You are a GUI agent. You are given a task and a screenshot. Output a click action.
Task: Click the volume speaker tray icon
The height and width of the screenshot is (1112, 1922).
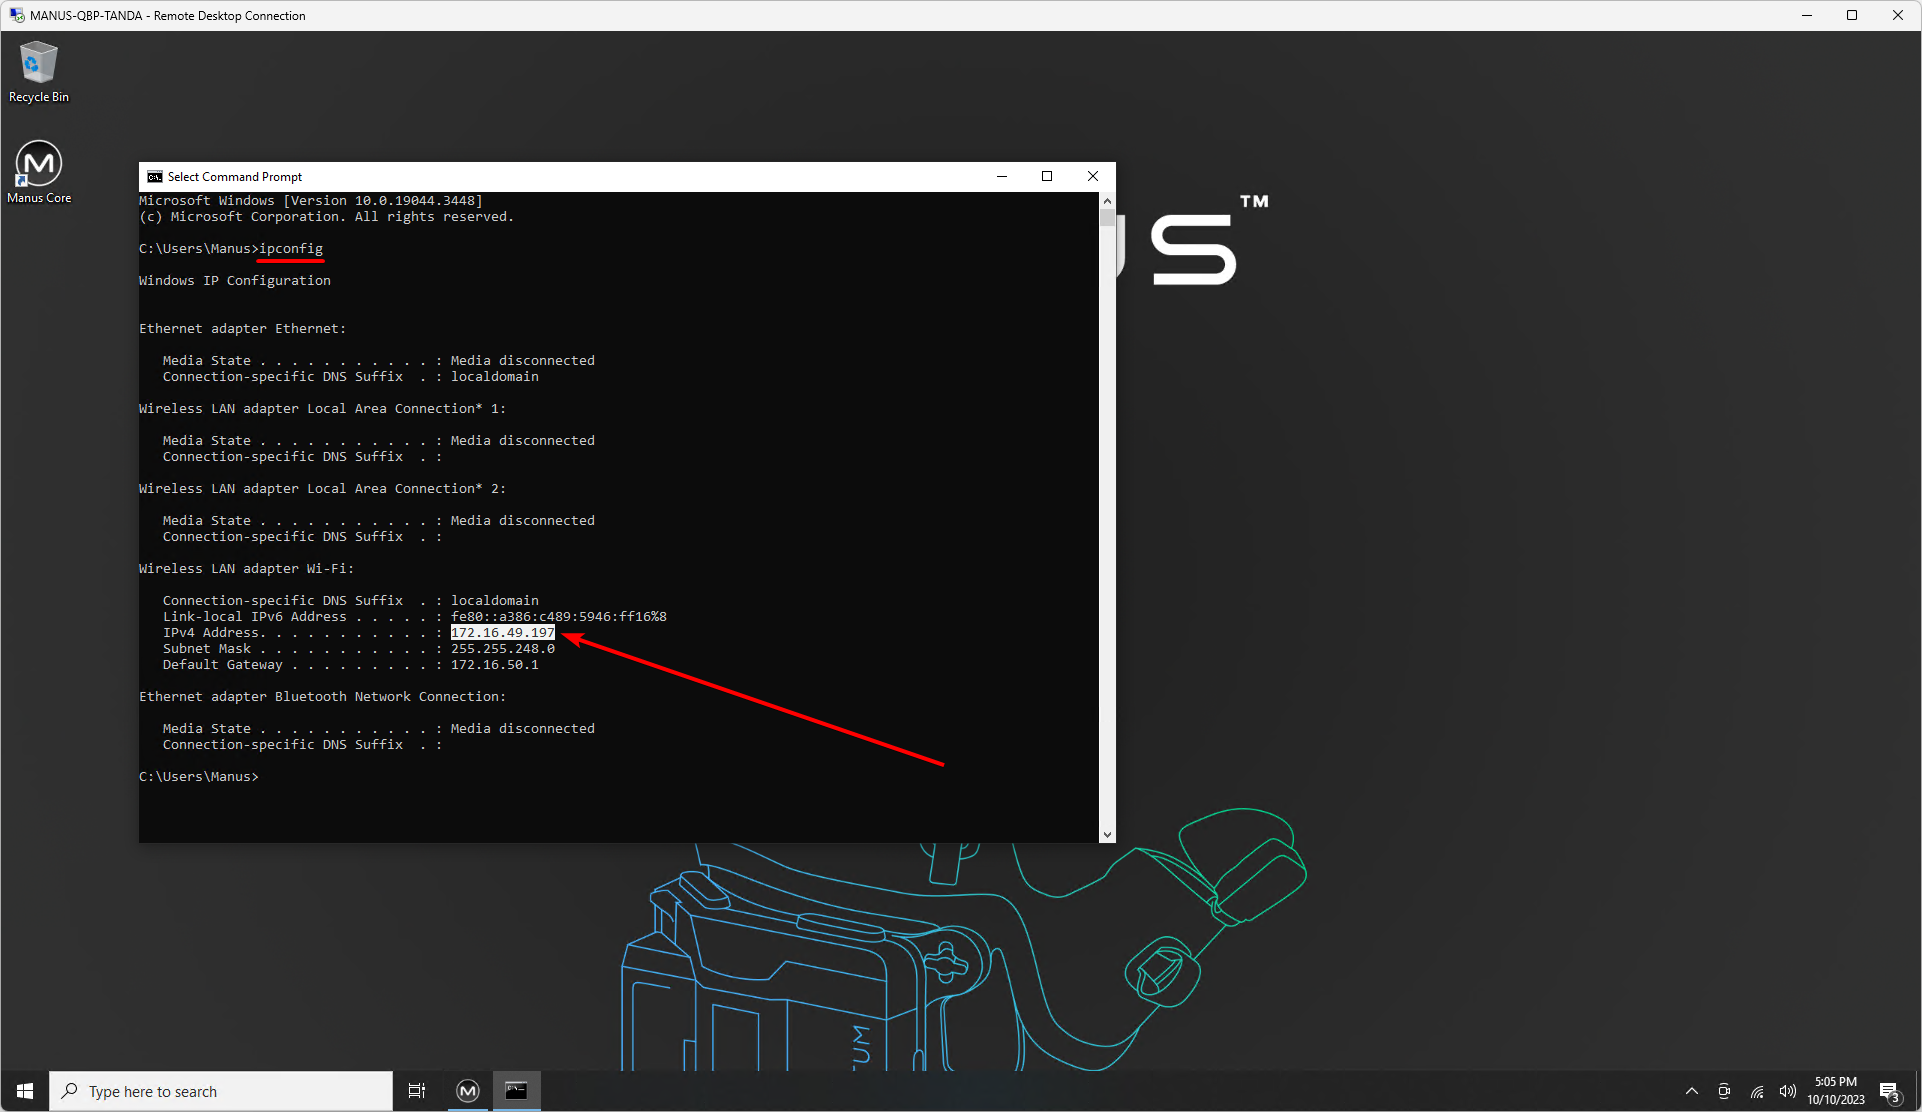coord(1787,1091)
